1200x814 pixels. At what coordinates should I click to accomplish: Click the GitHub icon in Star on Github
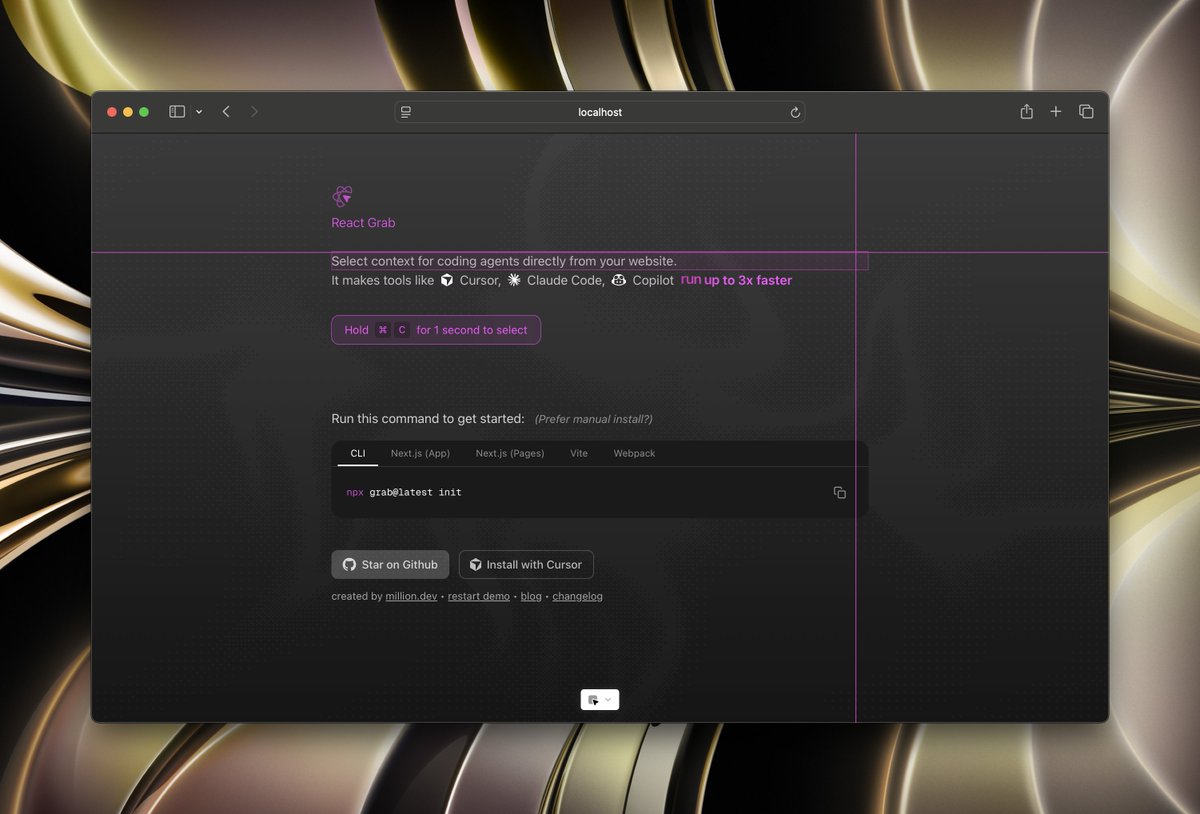tap(349, 564)
